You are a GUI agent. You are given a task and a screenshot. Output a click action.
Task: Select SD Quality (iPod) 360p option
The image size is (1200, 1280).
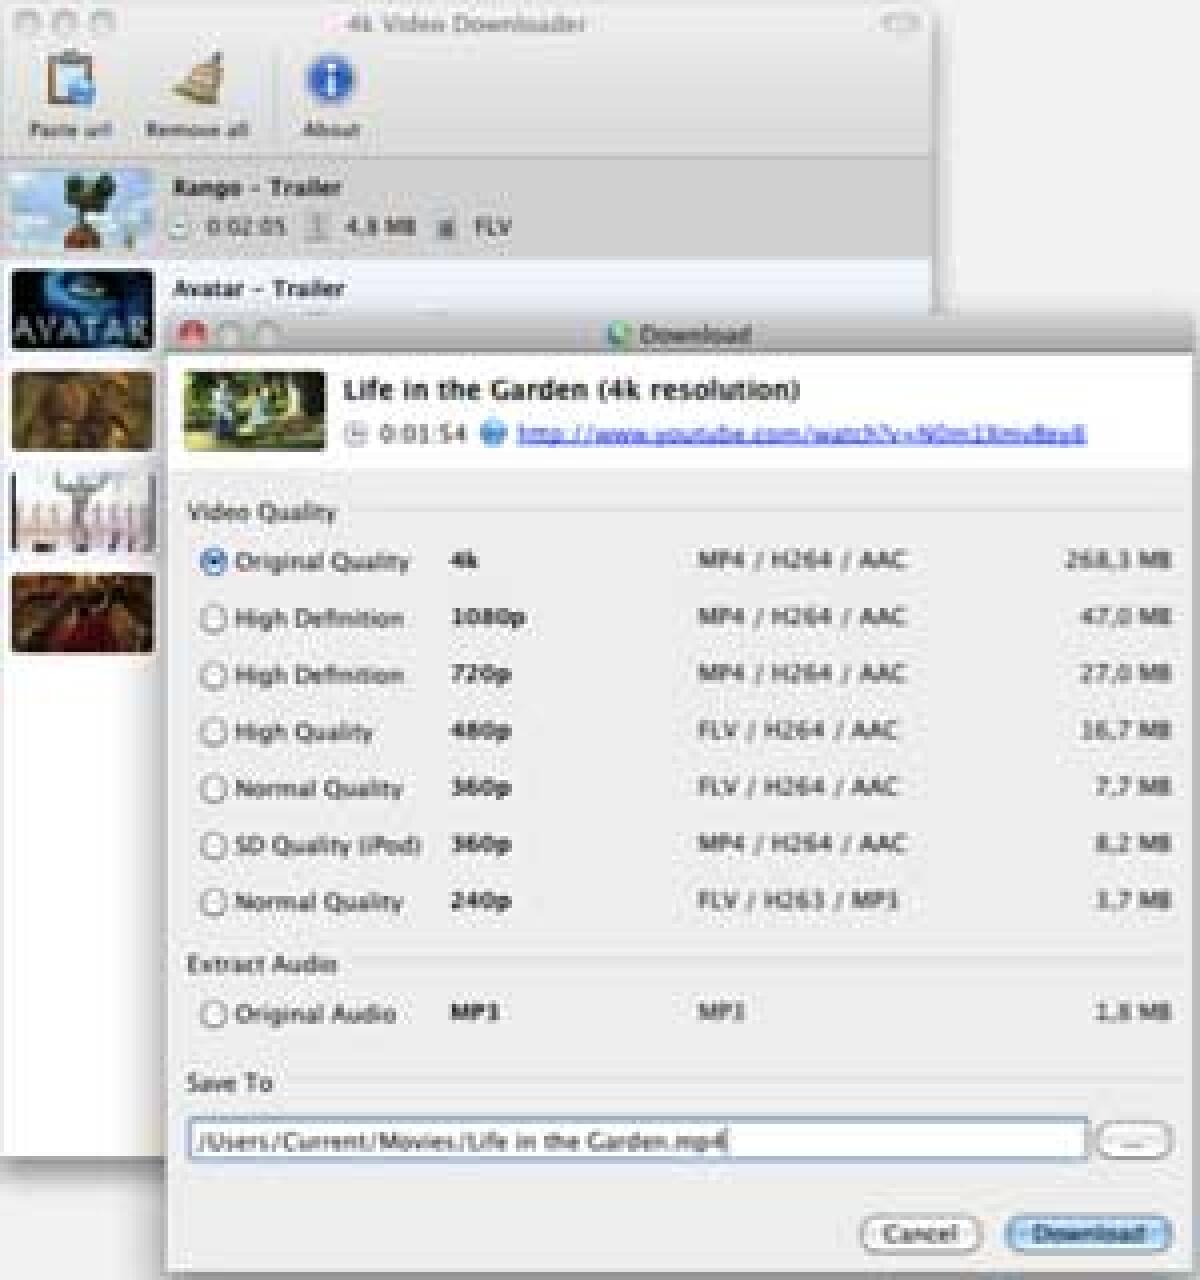click(213, 846)
